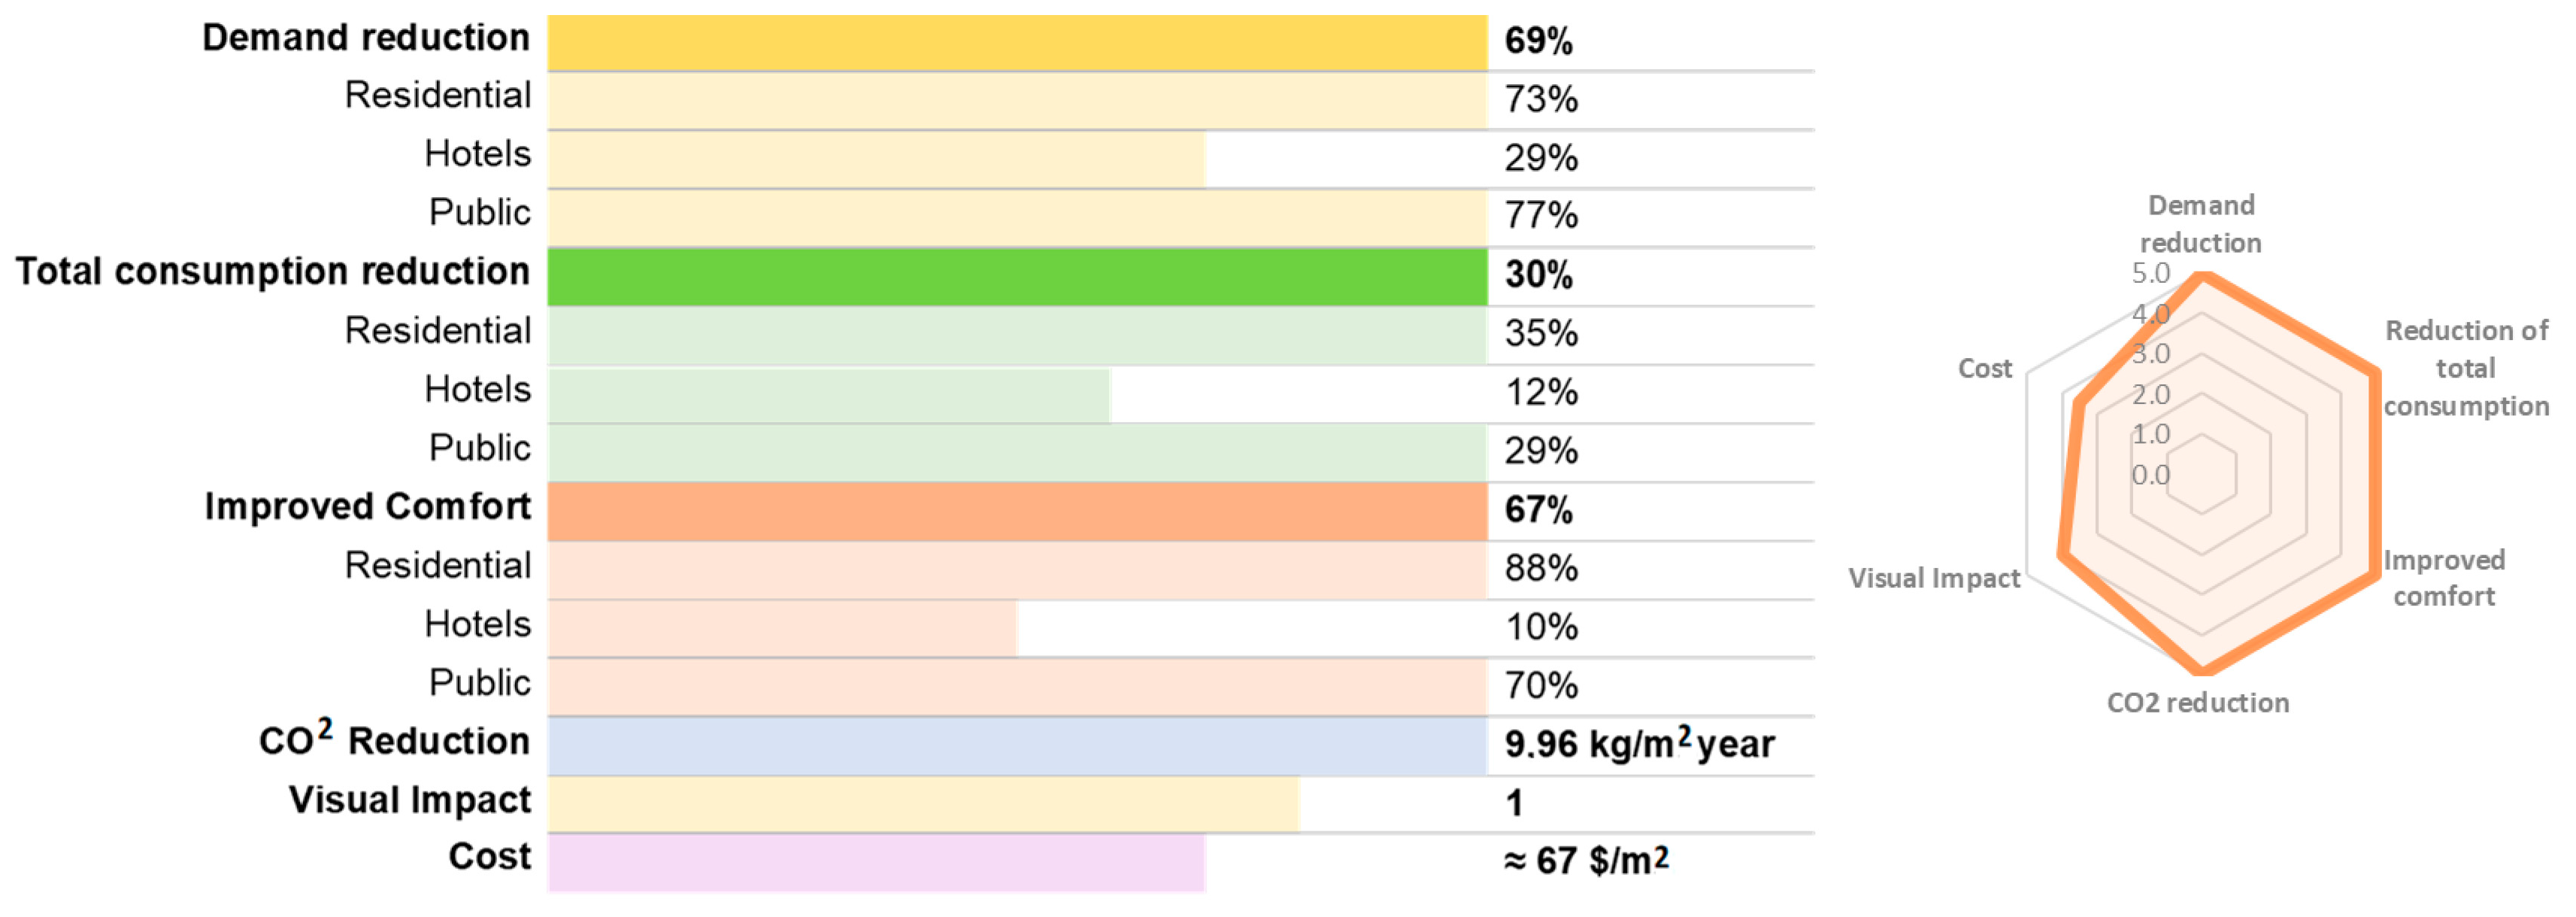The width and height of the screenshot is (2576, 917).
Task: Click the yellow Demand reduction bar
Action: [x=1016, y=42]
